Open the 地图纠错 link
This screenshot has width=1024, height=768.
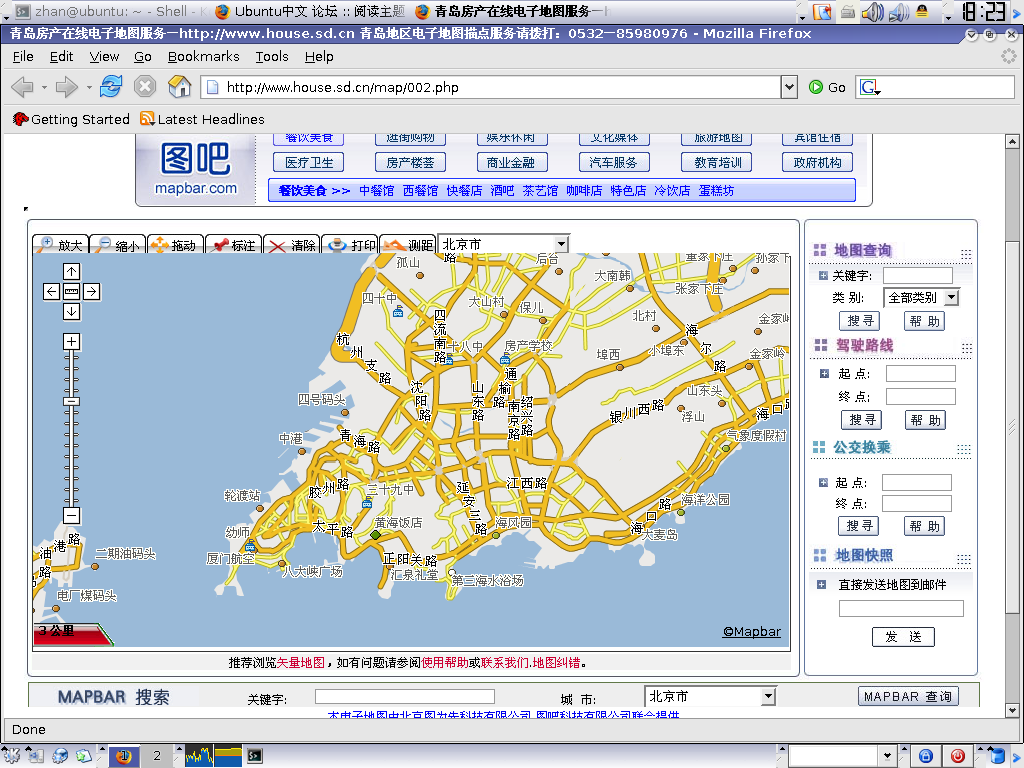556,663
